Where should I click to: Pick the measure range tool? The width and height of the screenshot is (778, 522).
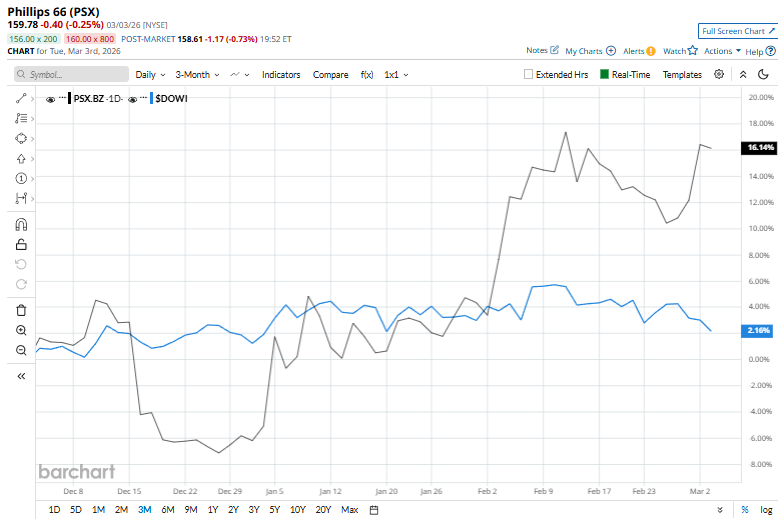[x=21, y=198]
